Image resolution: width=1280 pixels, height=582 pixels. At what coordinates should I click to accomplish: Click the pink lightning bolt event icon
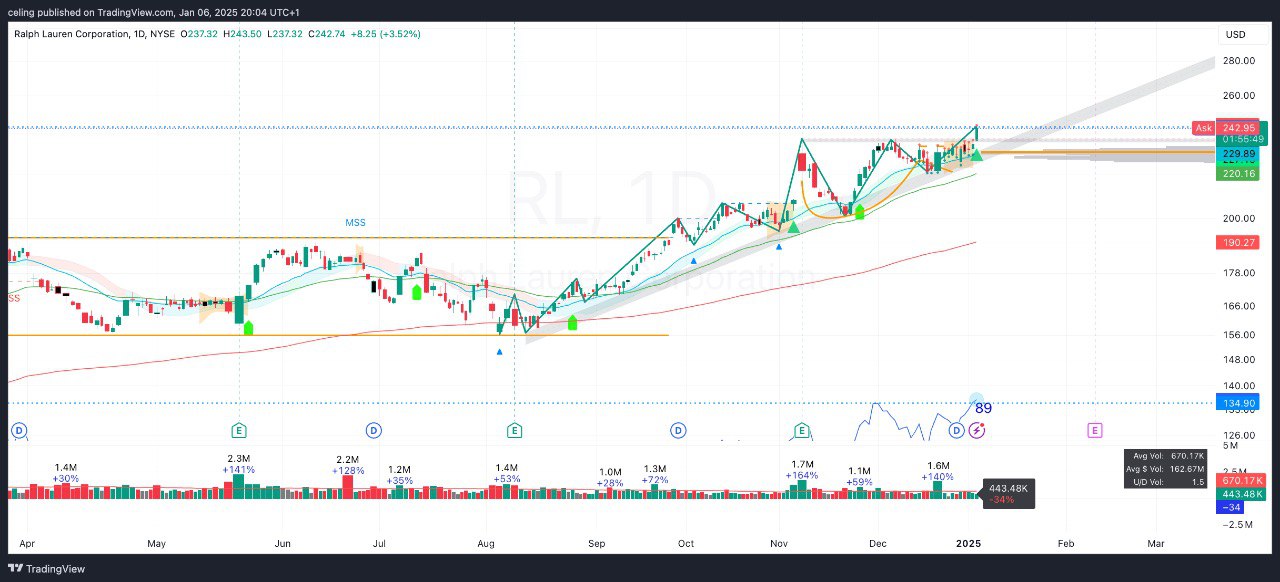[979, 430]
